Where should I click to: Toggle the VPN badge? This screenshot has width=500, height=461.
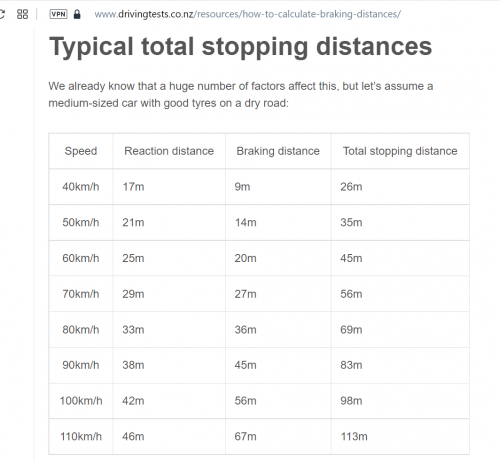(58, 14)
